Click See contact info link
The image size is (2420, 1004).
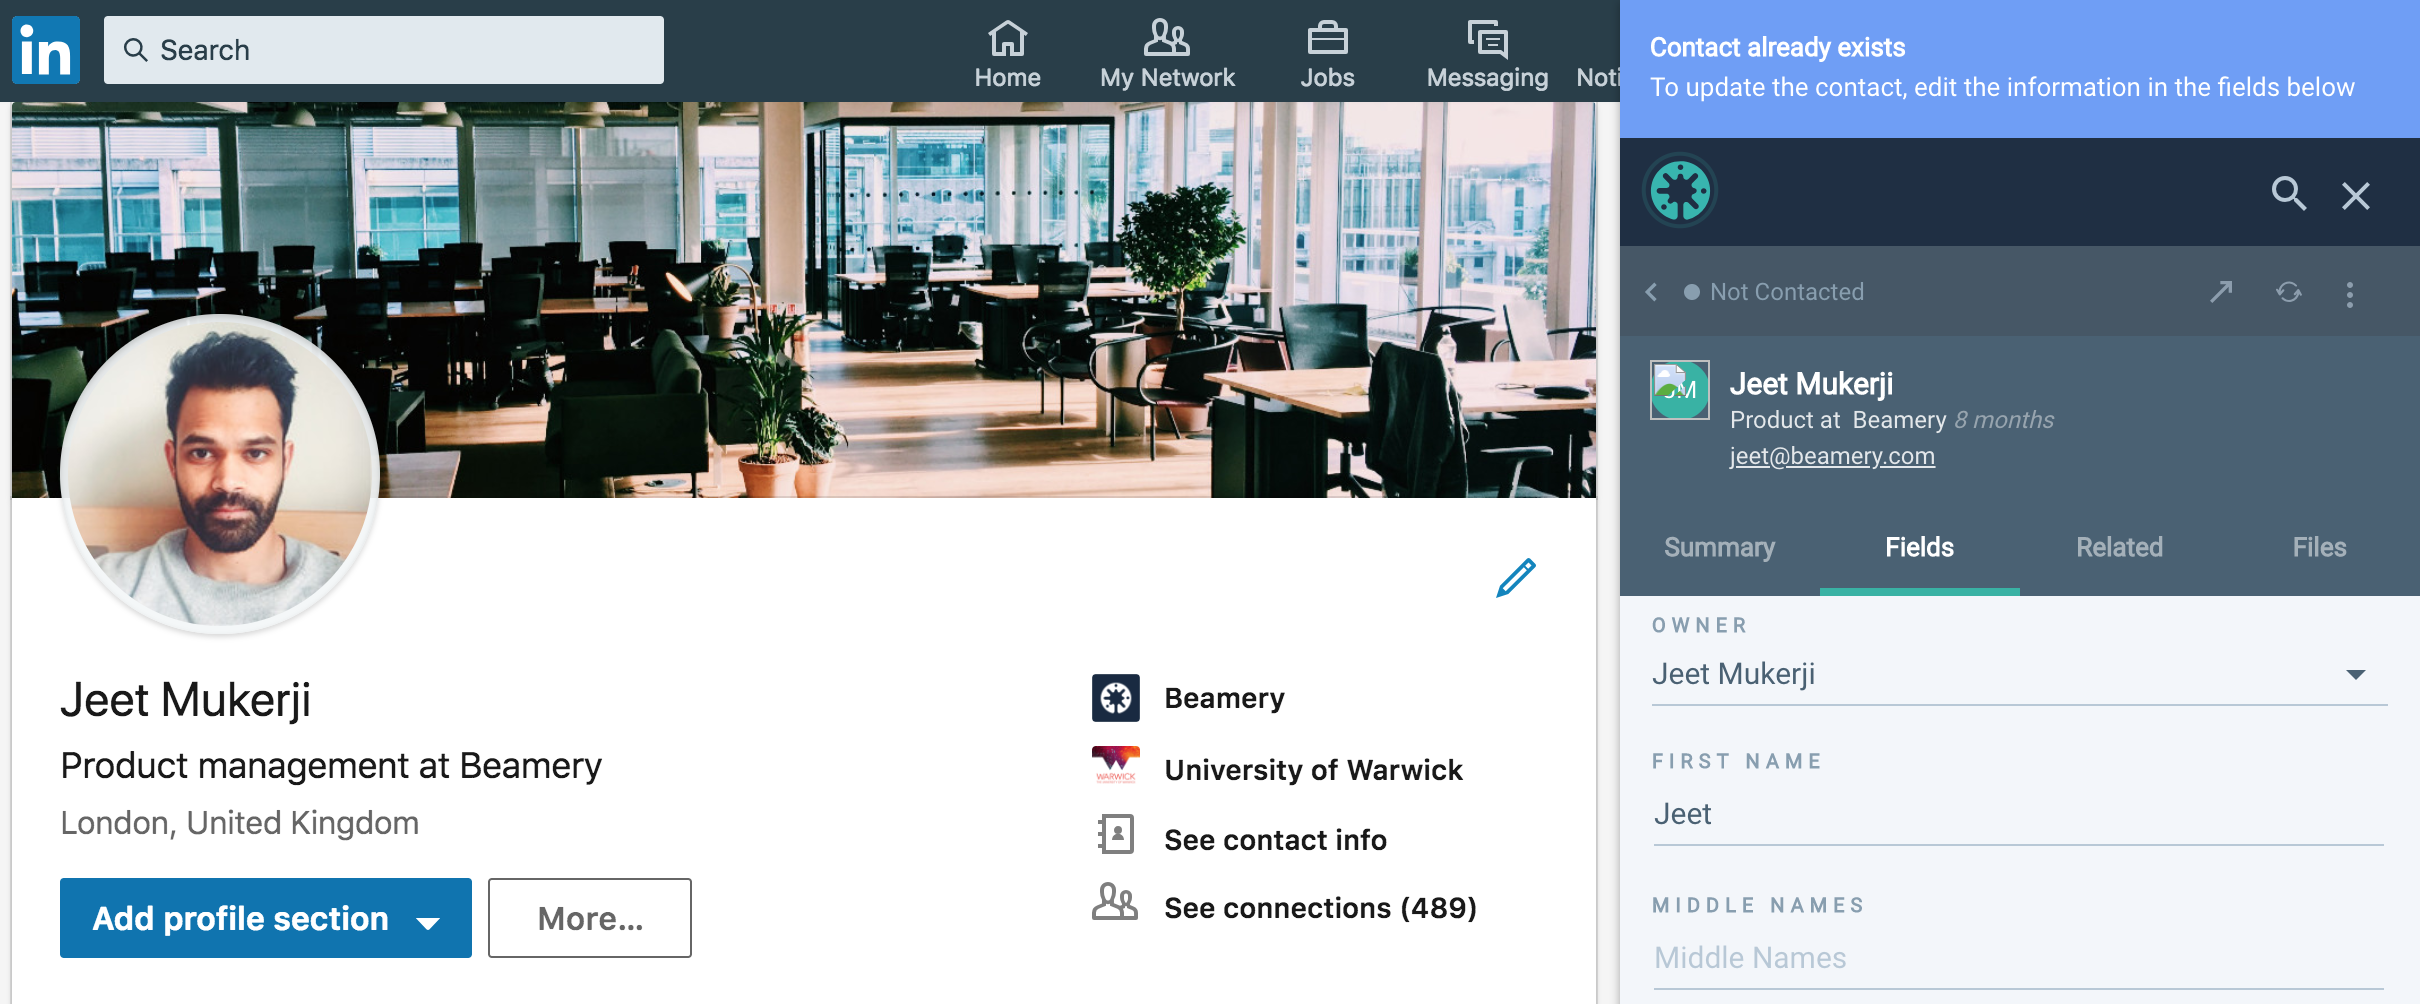click(1276, 840)
